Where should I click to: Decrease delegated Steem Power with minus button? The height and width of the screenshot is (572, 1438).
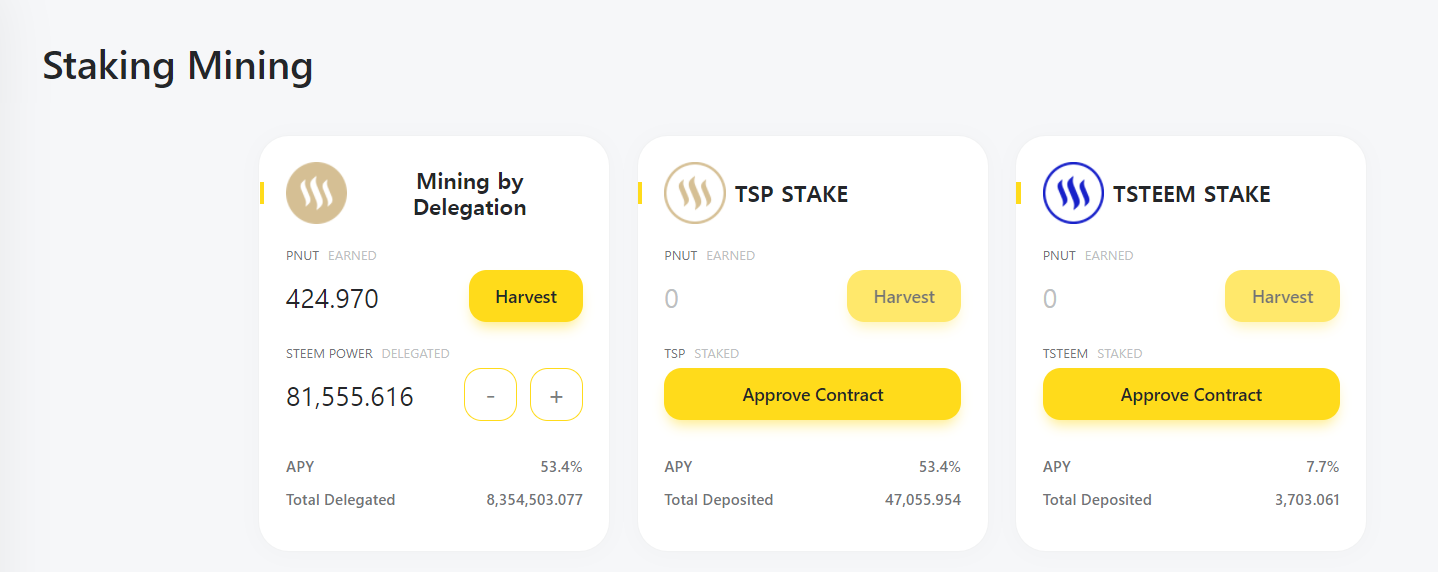(490, 395)
